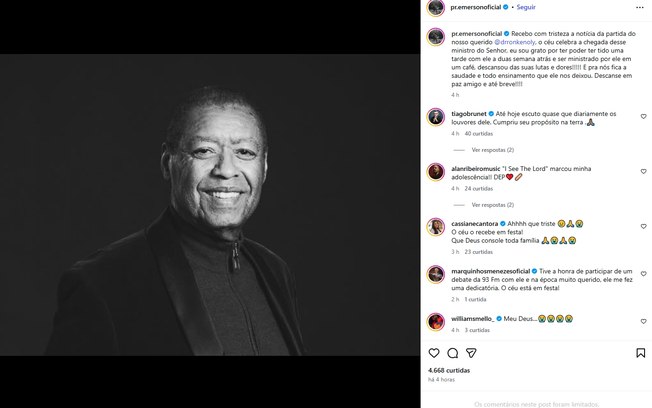
Task: View the 4.668 curtidas likes list
Action: tap(447, 370)
